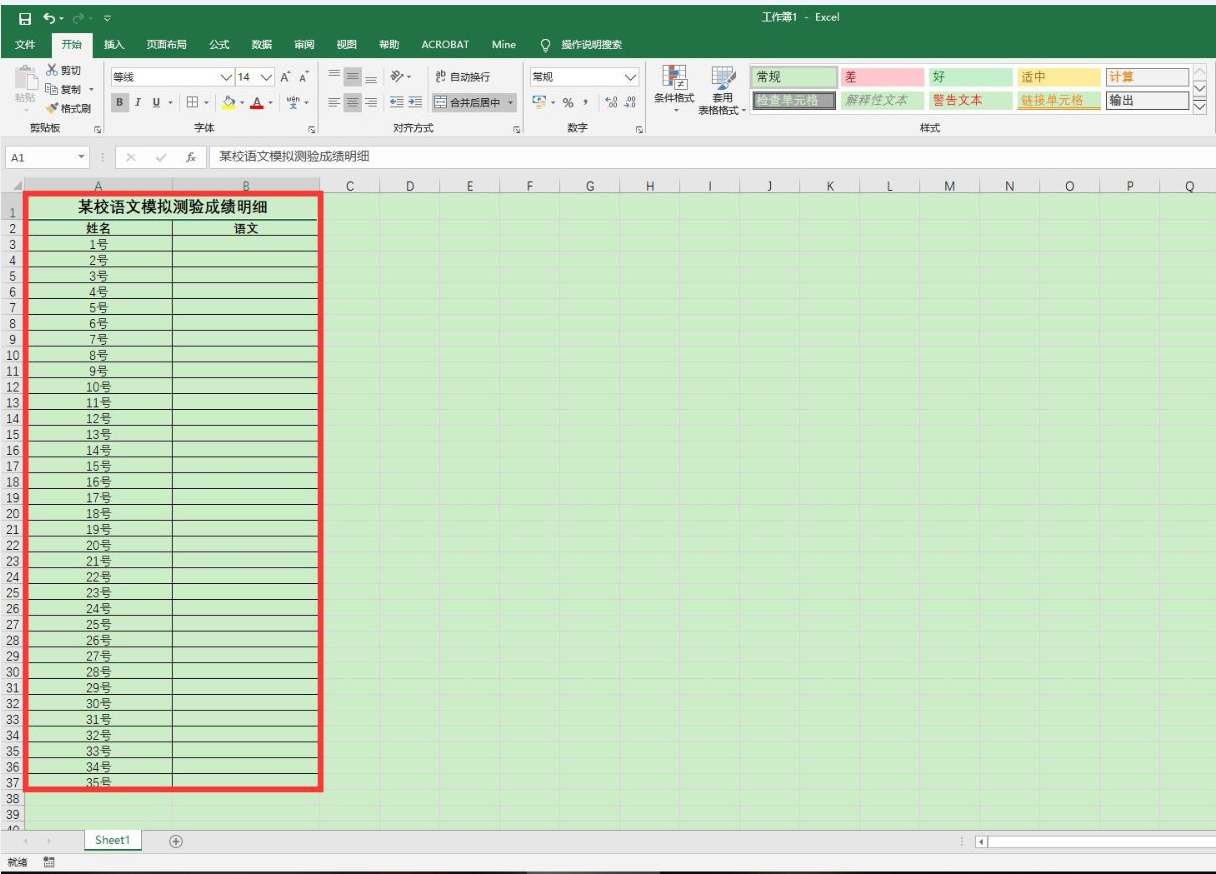Expand the merge and center dropdown arrow
Image resolution: width=1216 pixels, height=874 pixels.
click(x=511, y=102)
